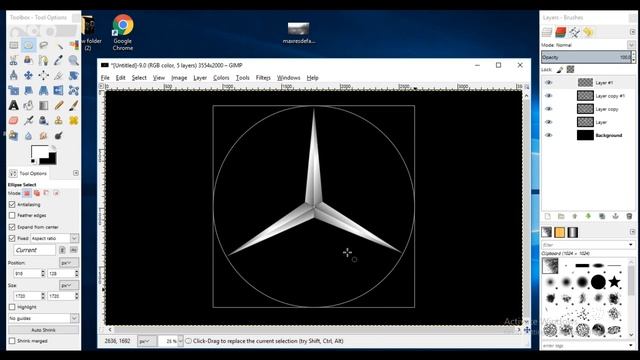Select the Layer copy layer row

(x=588, y=109)
